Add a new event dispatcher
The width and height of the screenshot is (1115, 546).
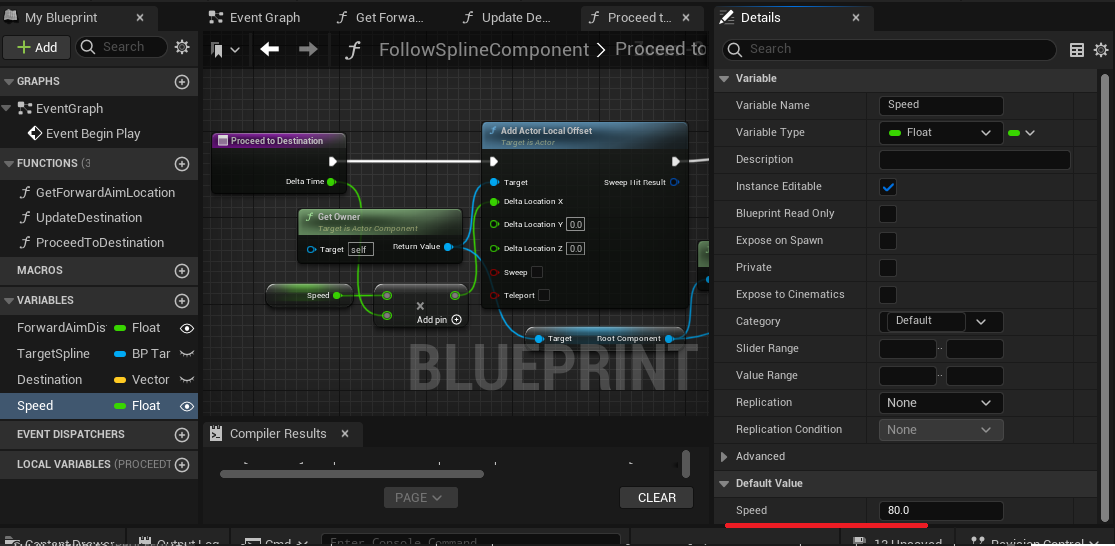point(182,434)
